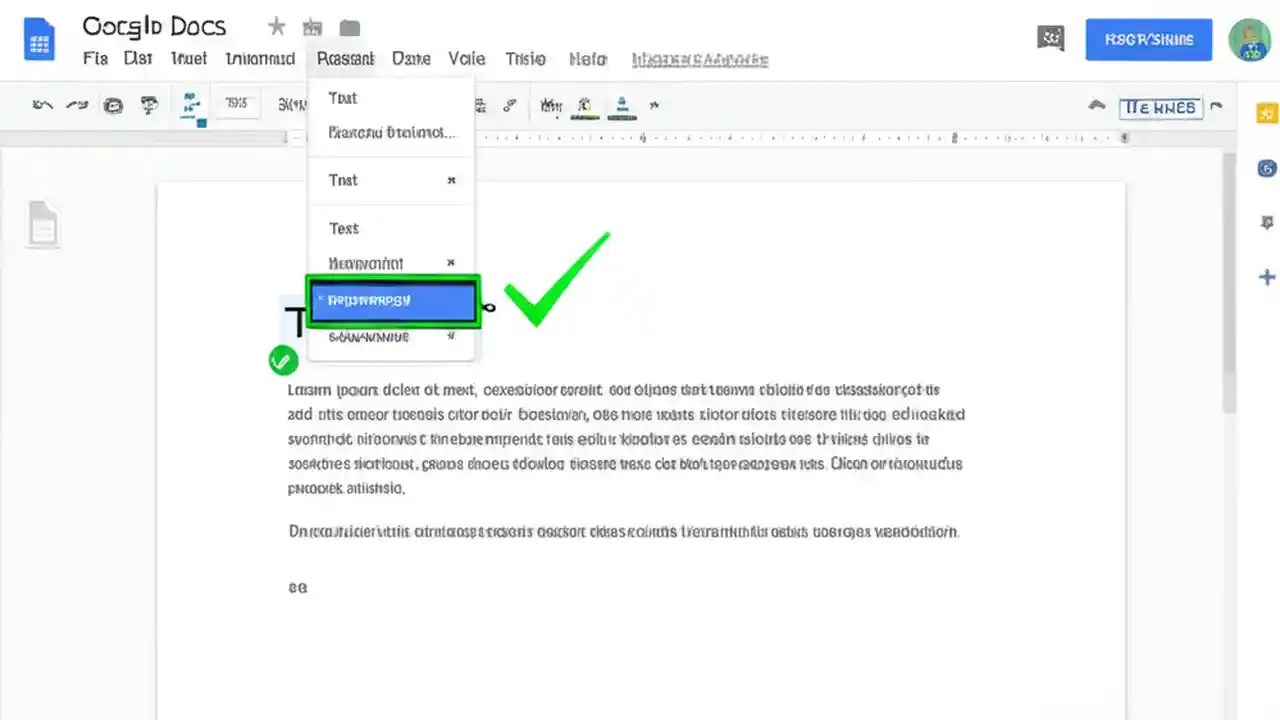Select the Undo icon in the toolbar
The height and width of the screenshot is (720, 1280).
[41, 104]
